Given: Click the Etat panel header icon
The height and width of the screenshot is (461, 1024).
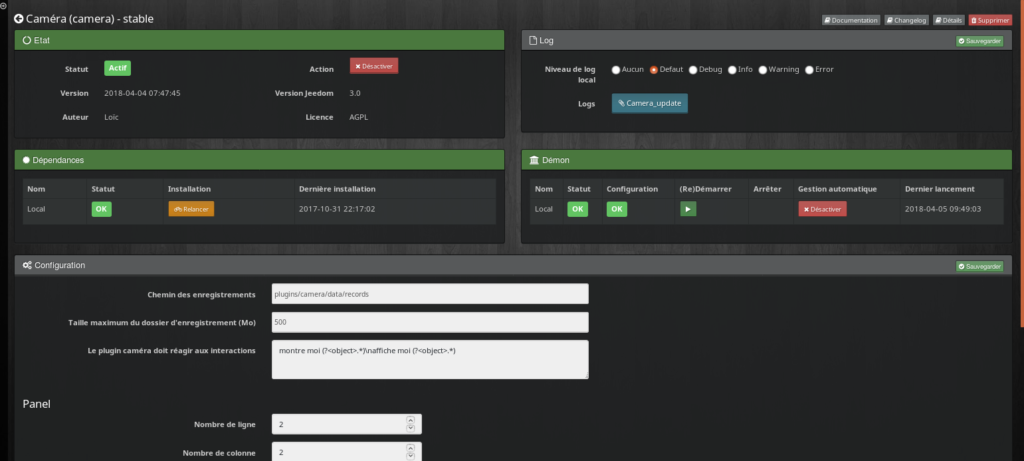Looking at the screenshot, I should (27, 40).
